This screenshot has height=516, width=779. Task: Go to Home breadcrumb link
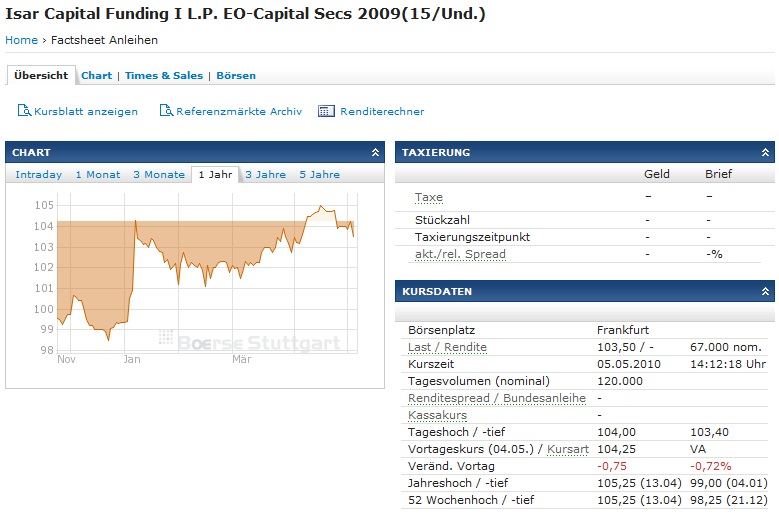pyautogui.click(x=21, y=40)
